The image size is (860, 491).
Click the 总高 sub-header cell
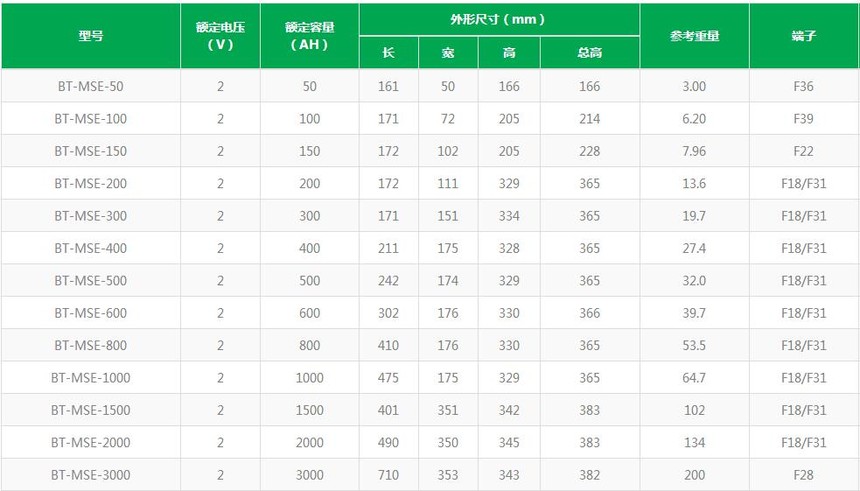pyautogui.click(x=589, y=53)
